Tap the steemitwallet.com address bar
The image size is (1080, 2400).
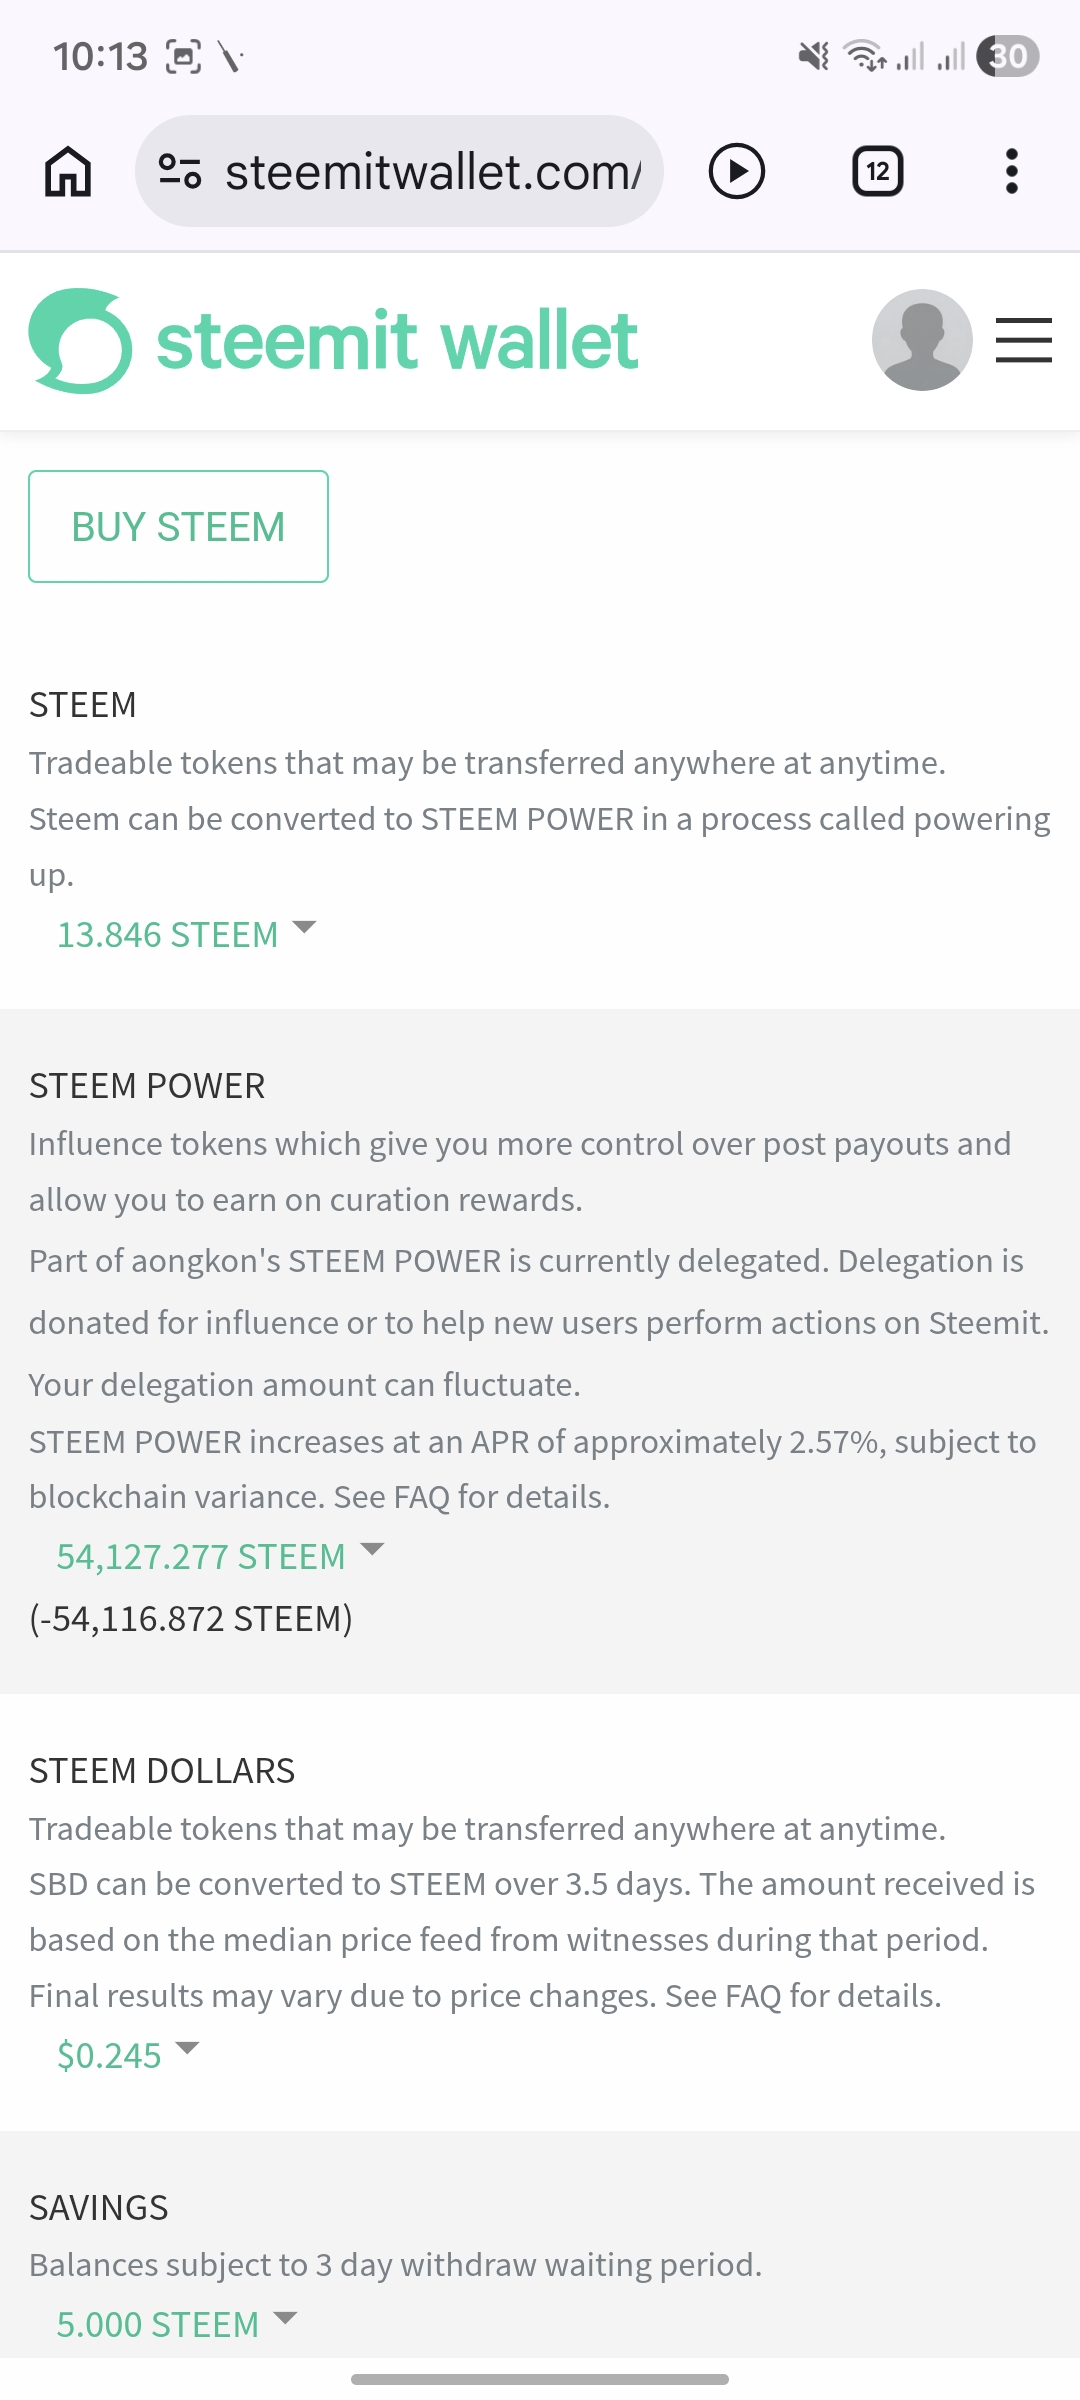click(x=432, y=171)
